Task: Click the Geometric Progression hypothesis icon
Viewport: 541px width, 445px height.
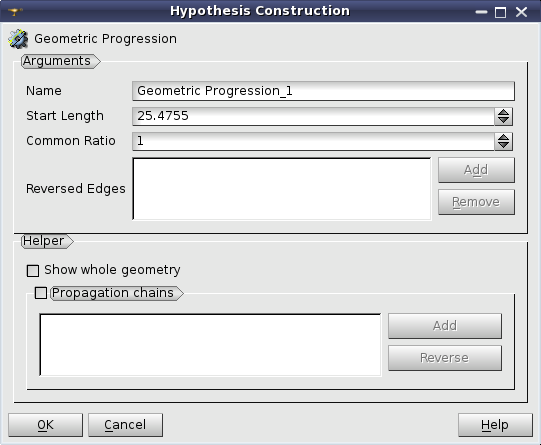Action: tap(18, 39)
